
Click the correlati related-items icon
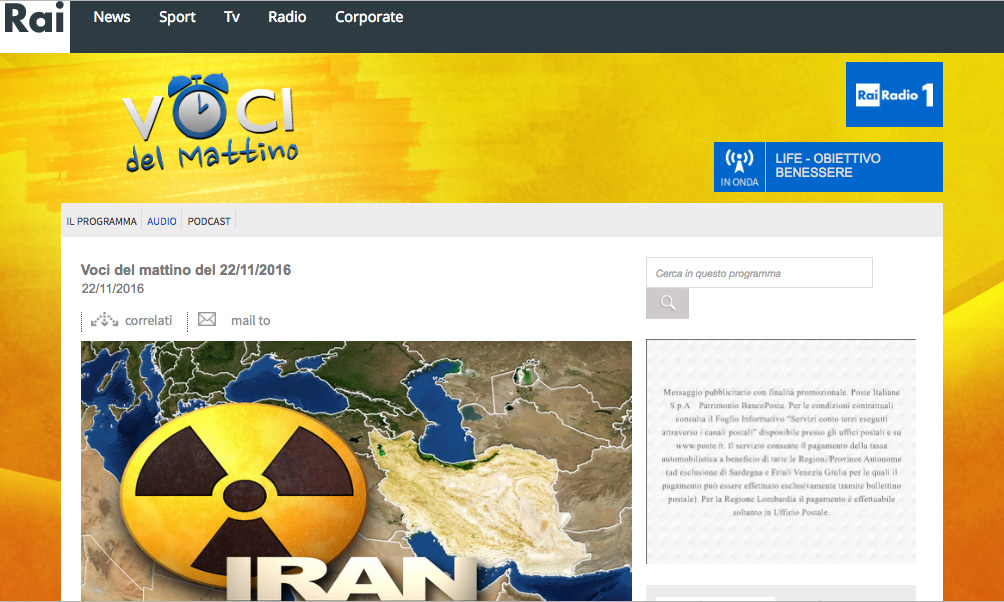104,320
